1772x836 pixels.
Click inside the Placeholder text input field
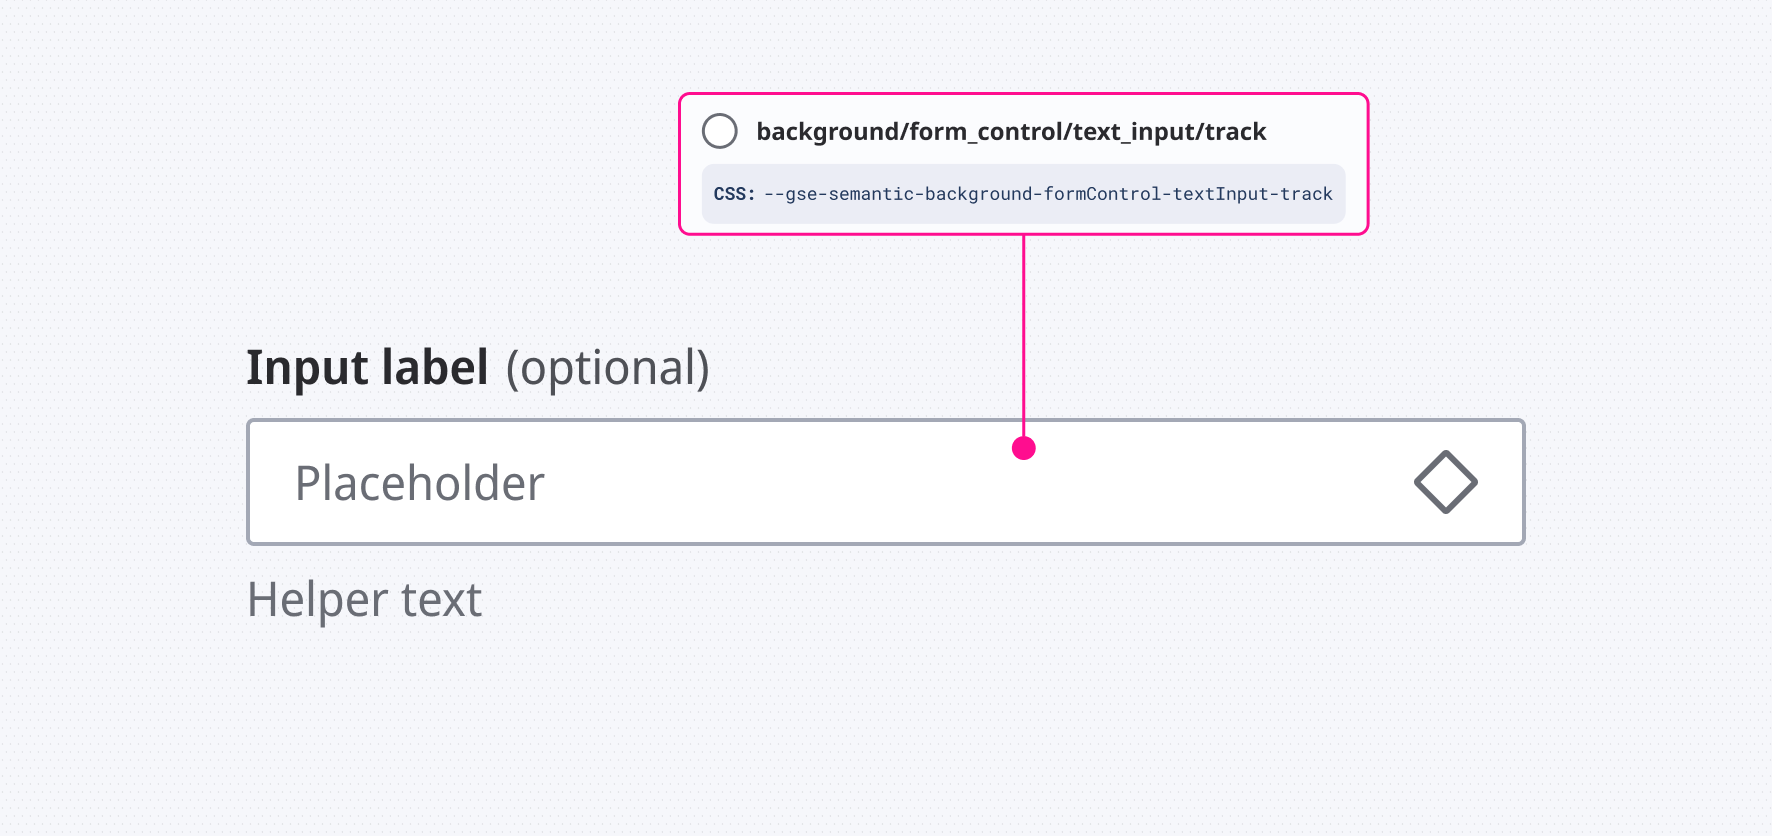click(700, 483)
